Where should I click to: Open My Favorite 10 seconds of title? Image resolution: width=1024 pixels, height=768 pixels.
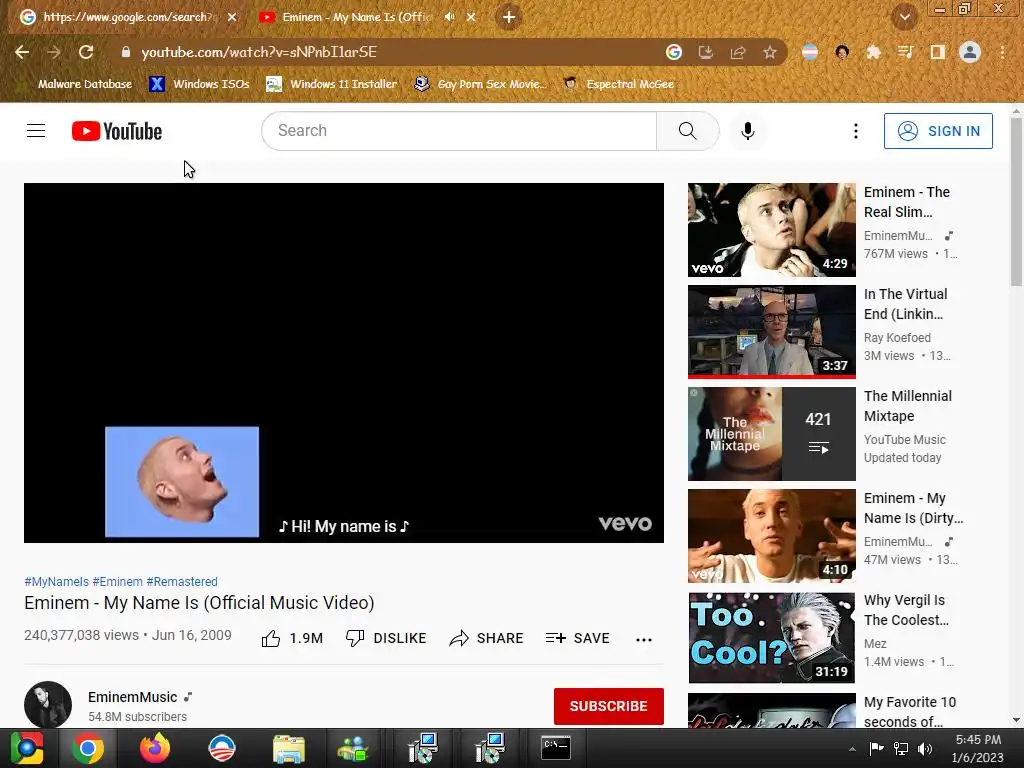(910, 712)
